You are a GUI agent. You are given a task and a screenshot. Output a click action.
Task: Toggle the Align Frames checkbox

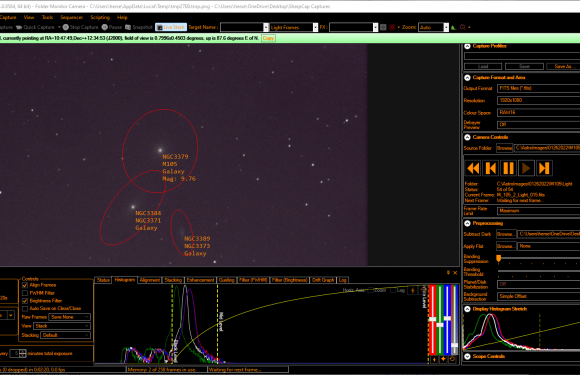click(25, 285)
